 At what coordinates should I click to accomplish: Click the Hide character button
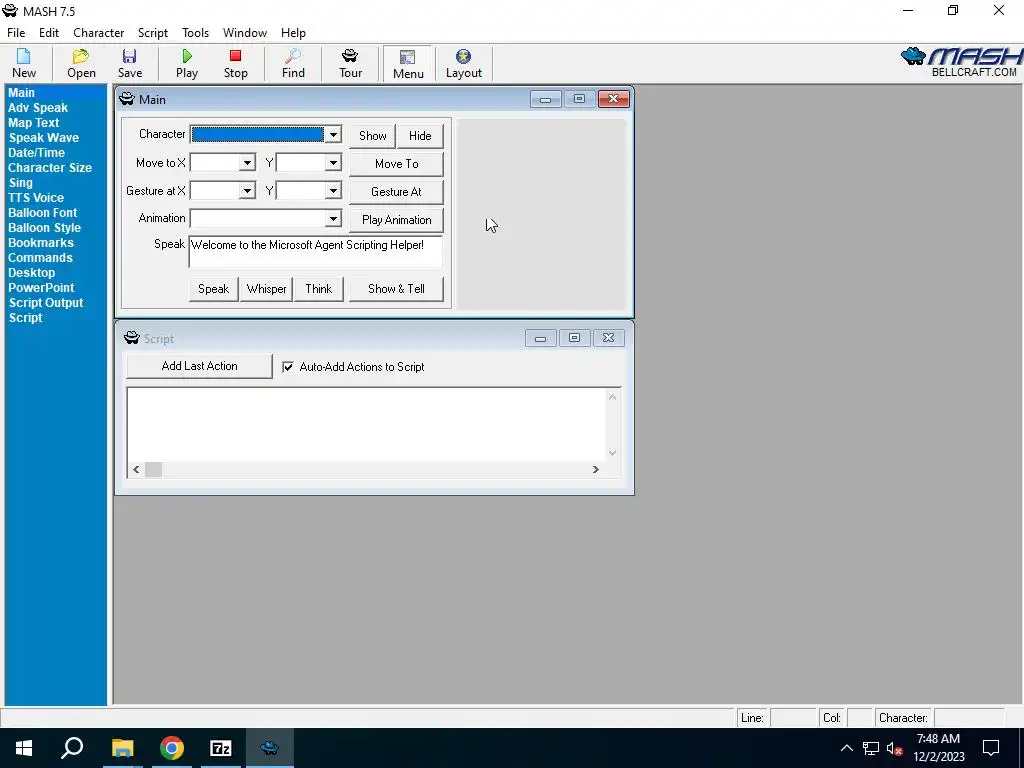420,136
